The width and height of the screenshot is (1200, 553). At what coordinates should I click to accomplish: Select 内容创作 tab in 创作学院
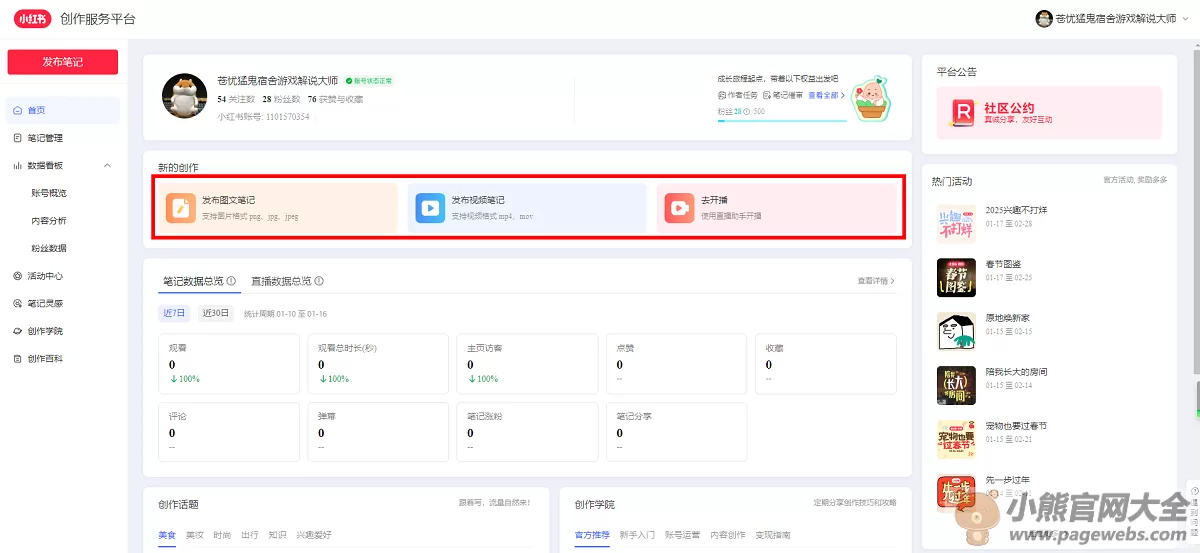pos(727,535)
